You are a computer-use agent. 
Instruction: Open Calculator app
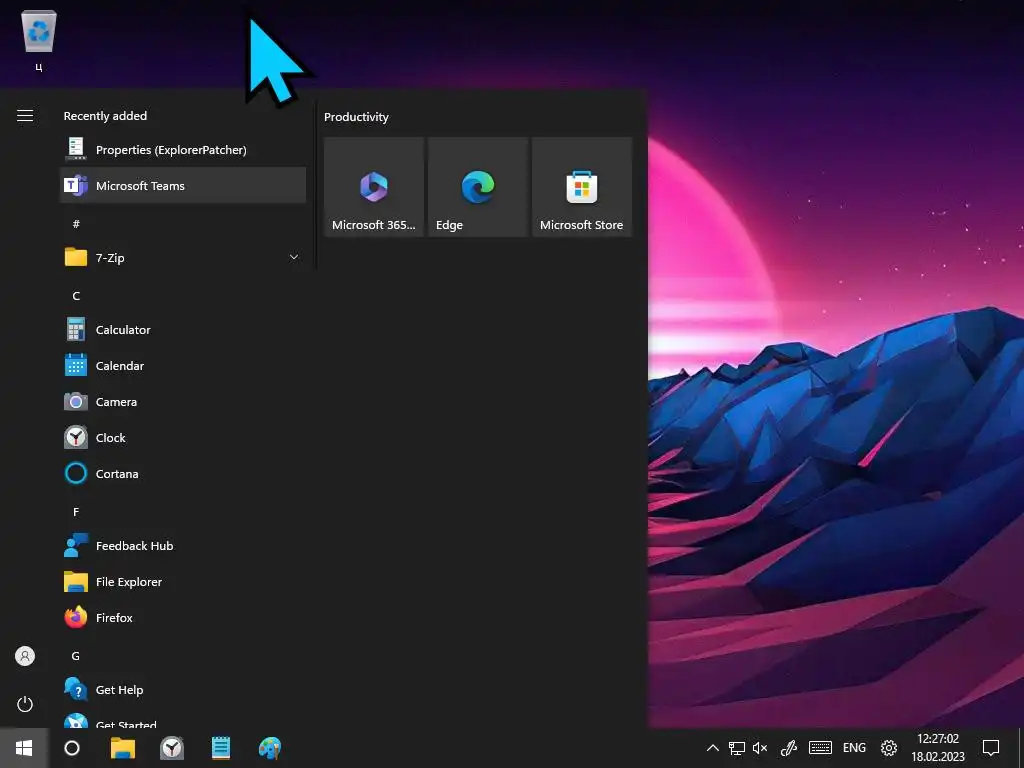pyautogui.click(x=183, y=329)
